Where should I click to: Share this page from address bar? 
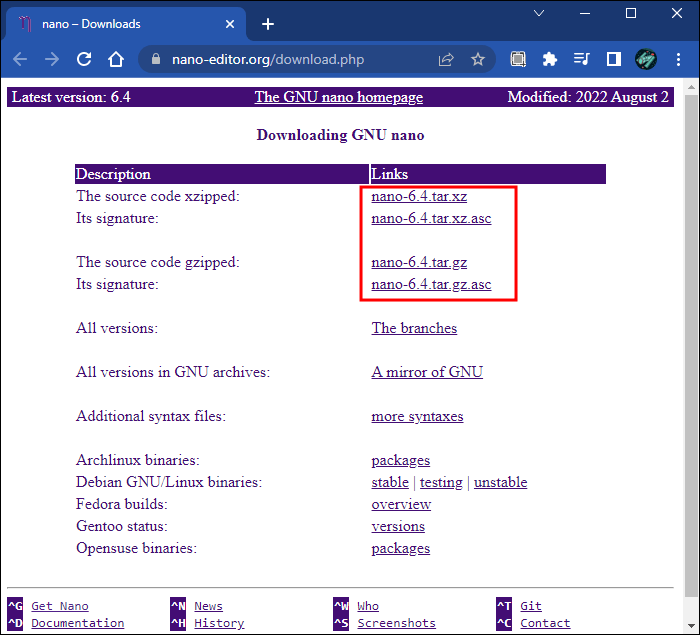coord(446,59)
